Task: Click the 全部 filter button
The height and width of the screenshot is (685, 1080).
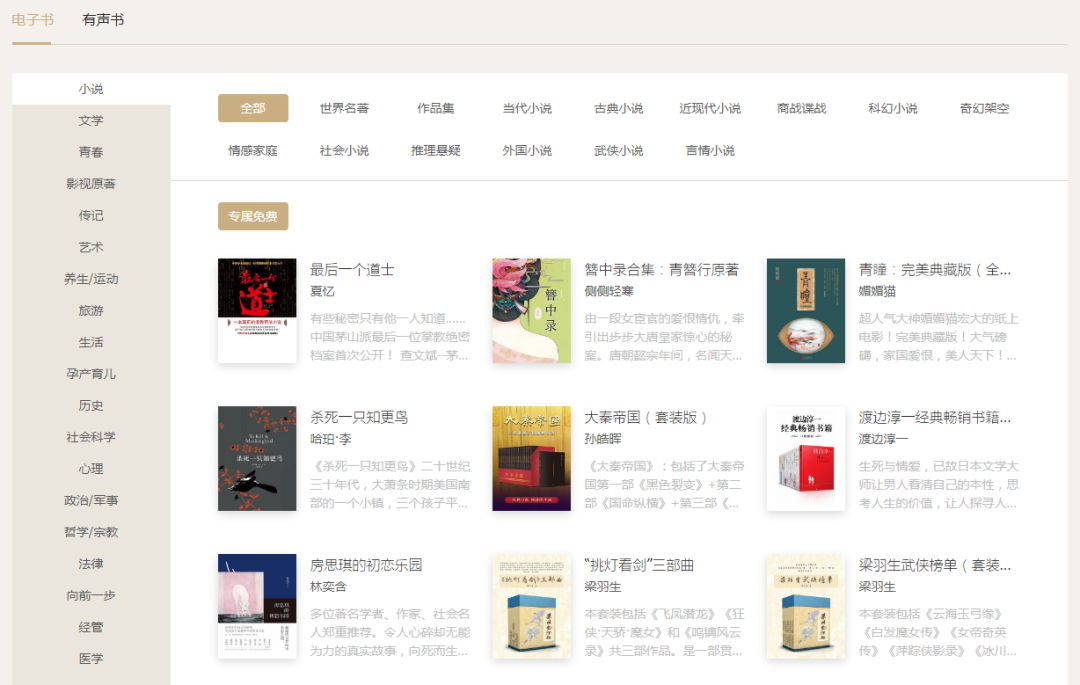Action: [254, 107]
